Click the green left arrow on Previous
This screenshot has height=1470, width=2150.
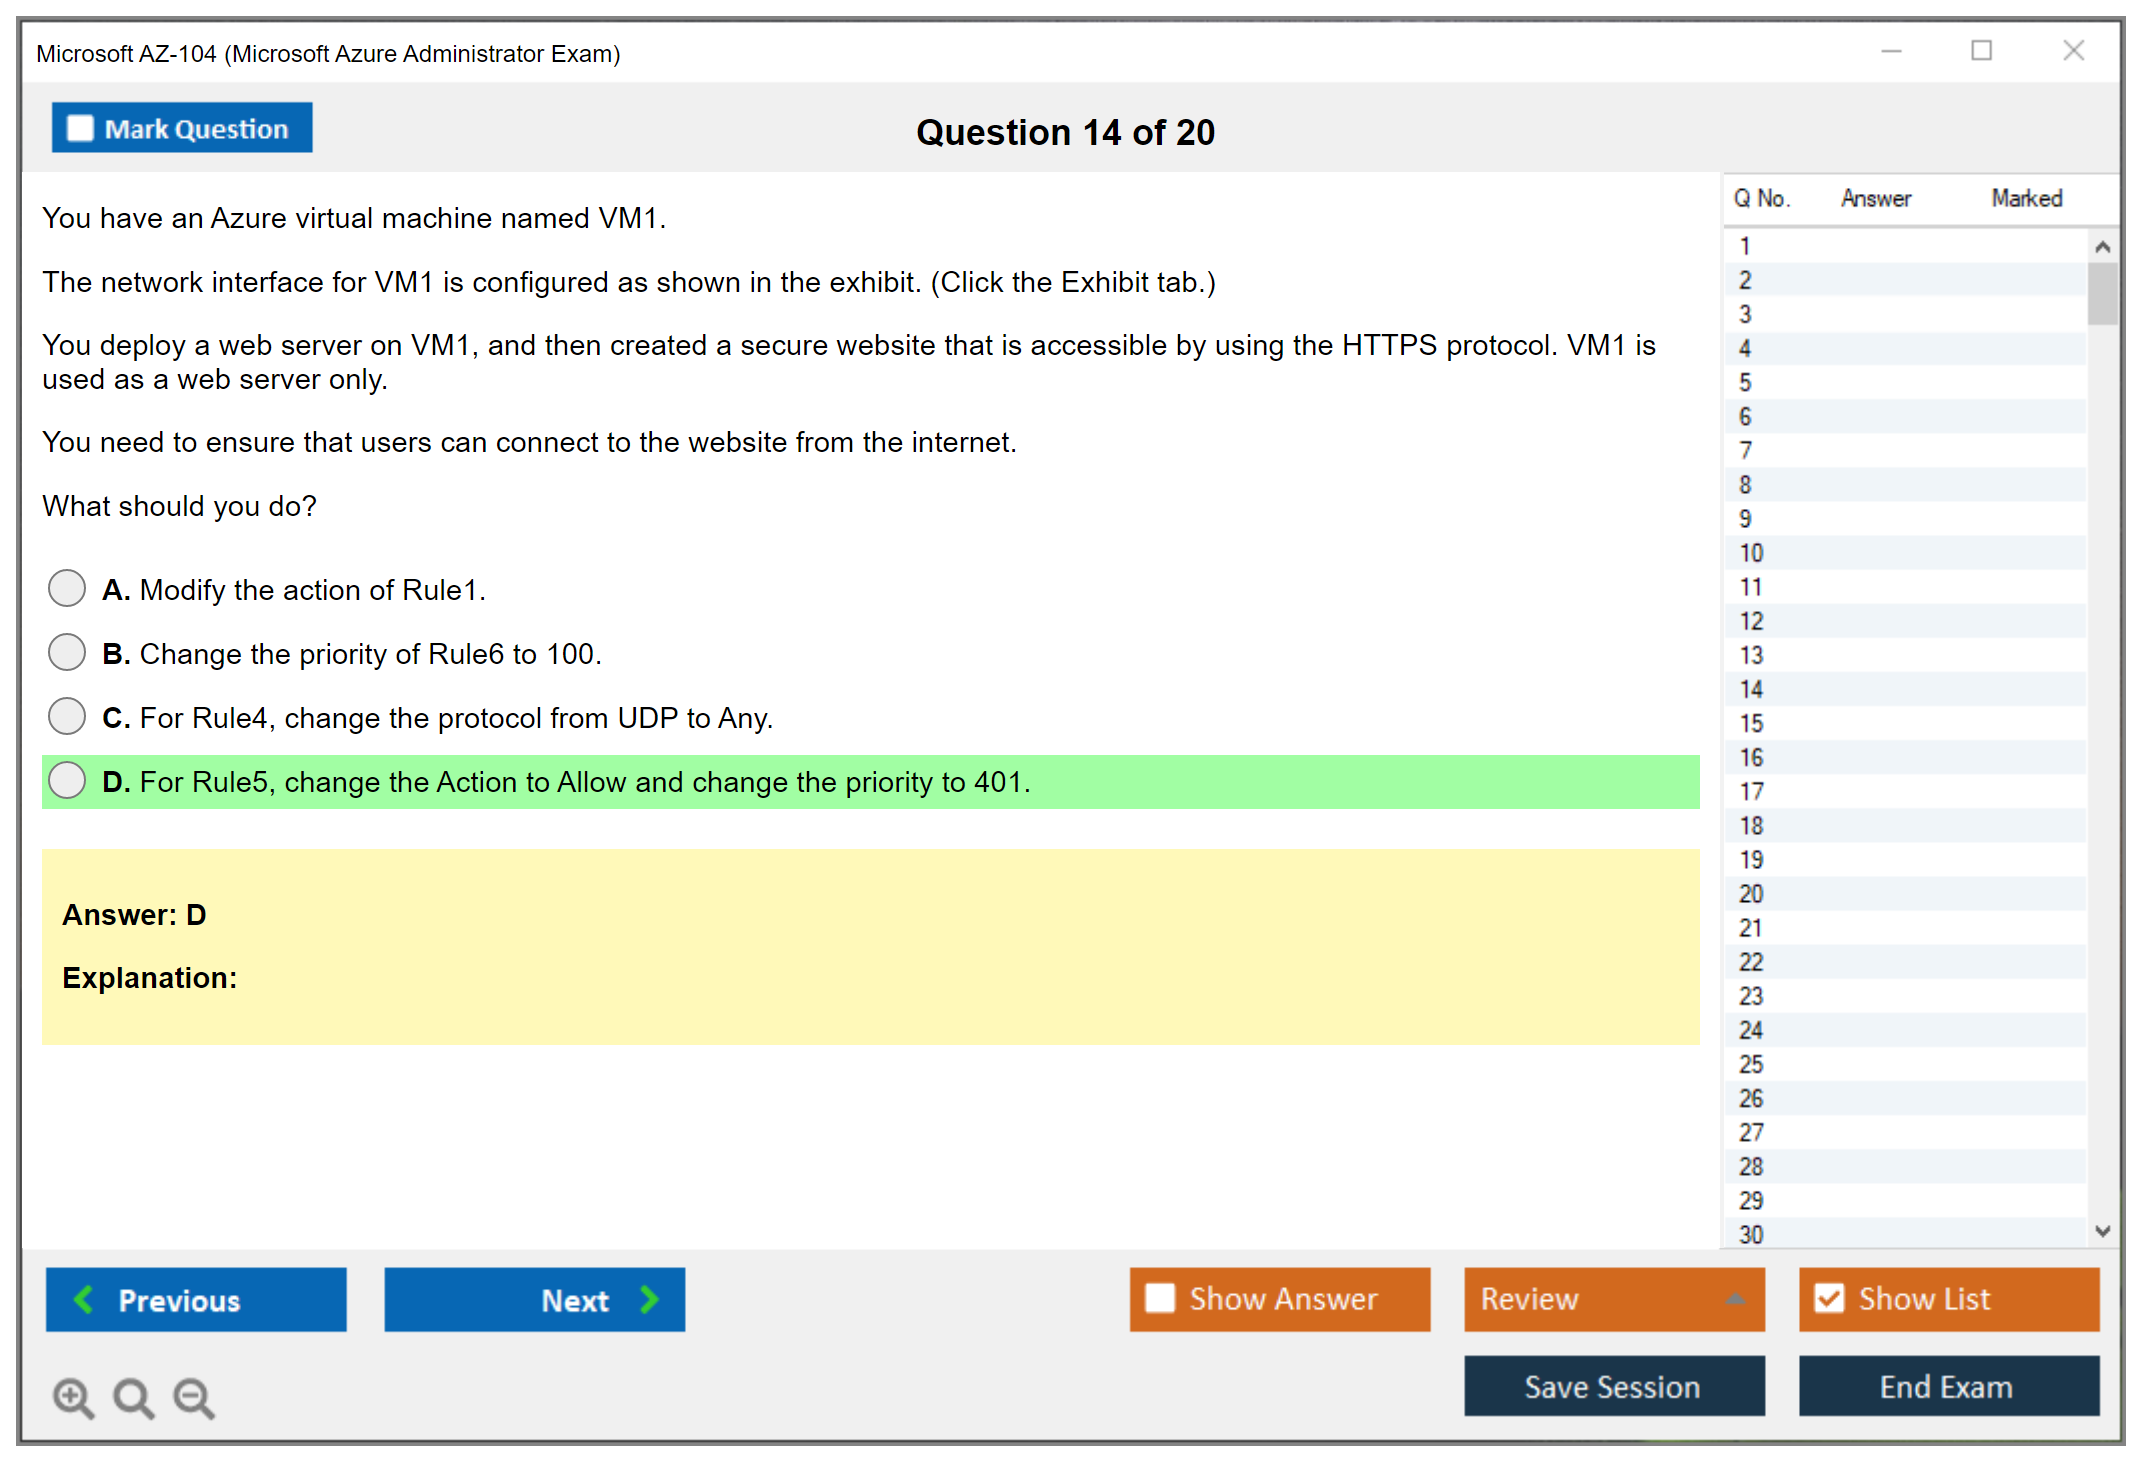[x=84, y=1299]
